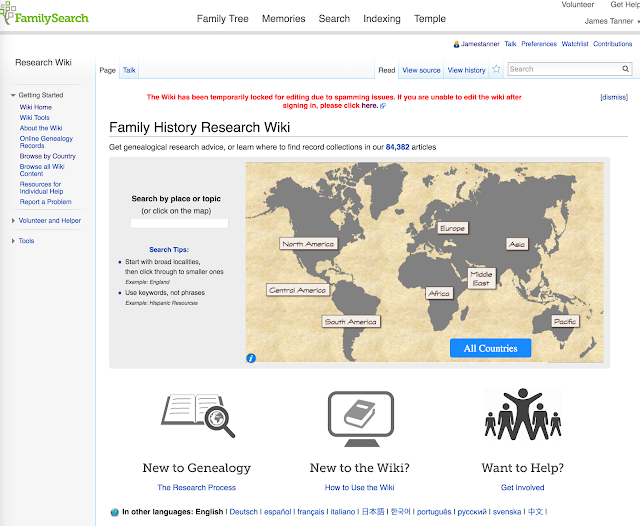Switch to the Talk tab

[x=129, y=70]
